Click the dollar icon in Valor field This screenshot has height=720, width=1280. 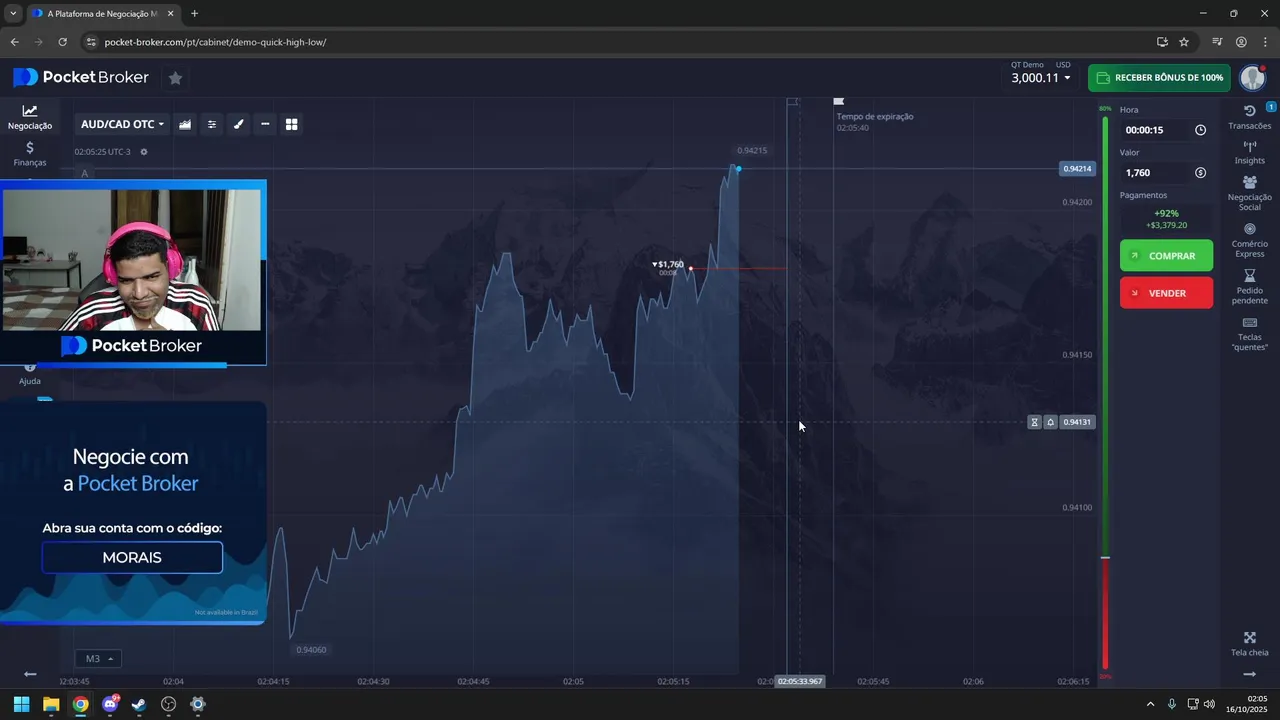click(x=1200, y=173)
